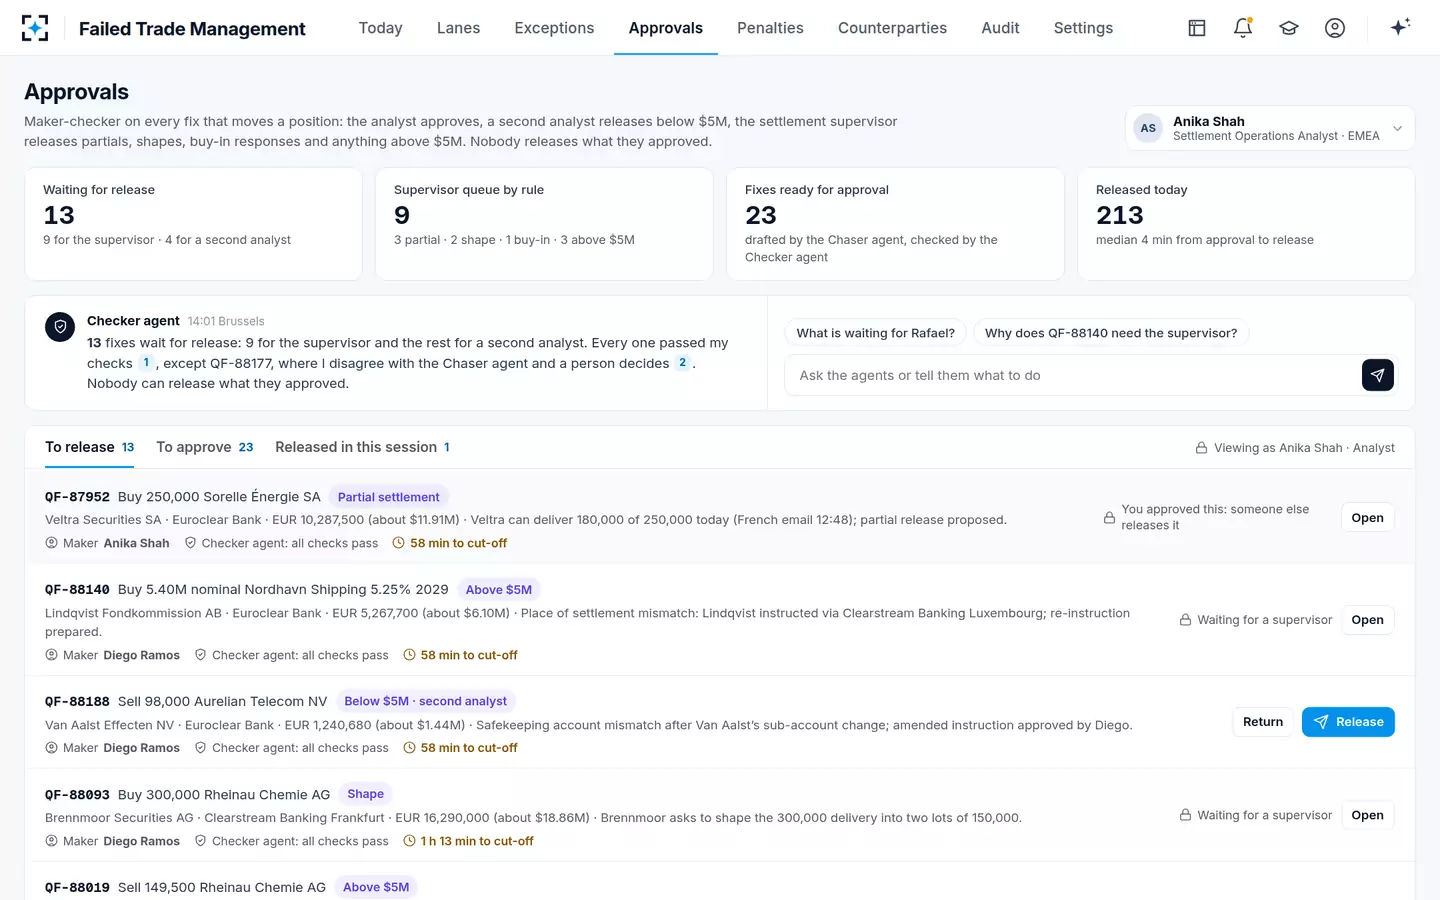Open the QF-87952 fix
Screen dimensions: 1440x900
[1367, 518]
